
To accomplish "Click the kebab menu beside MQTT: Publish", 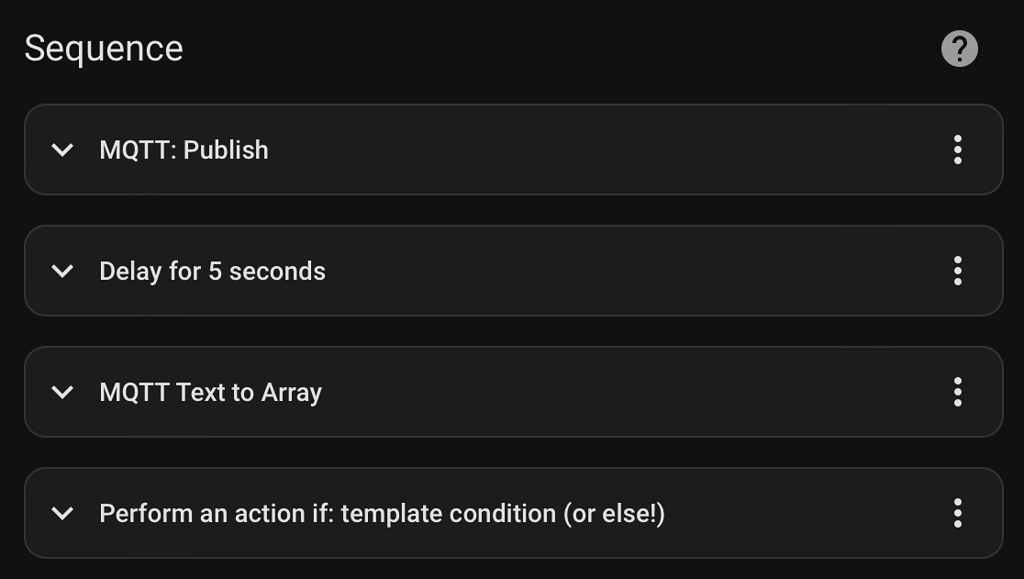I will (957, 149).
